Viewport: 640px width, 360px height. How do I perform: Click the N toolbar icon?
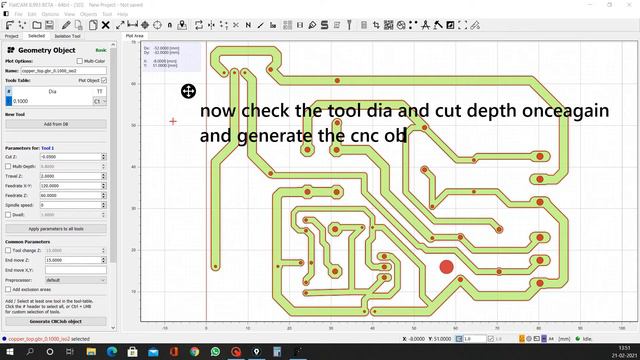[248, 25]
